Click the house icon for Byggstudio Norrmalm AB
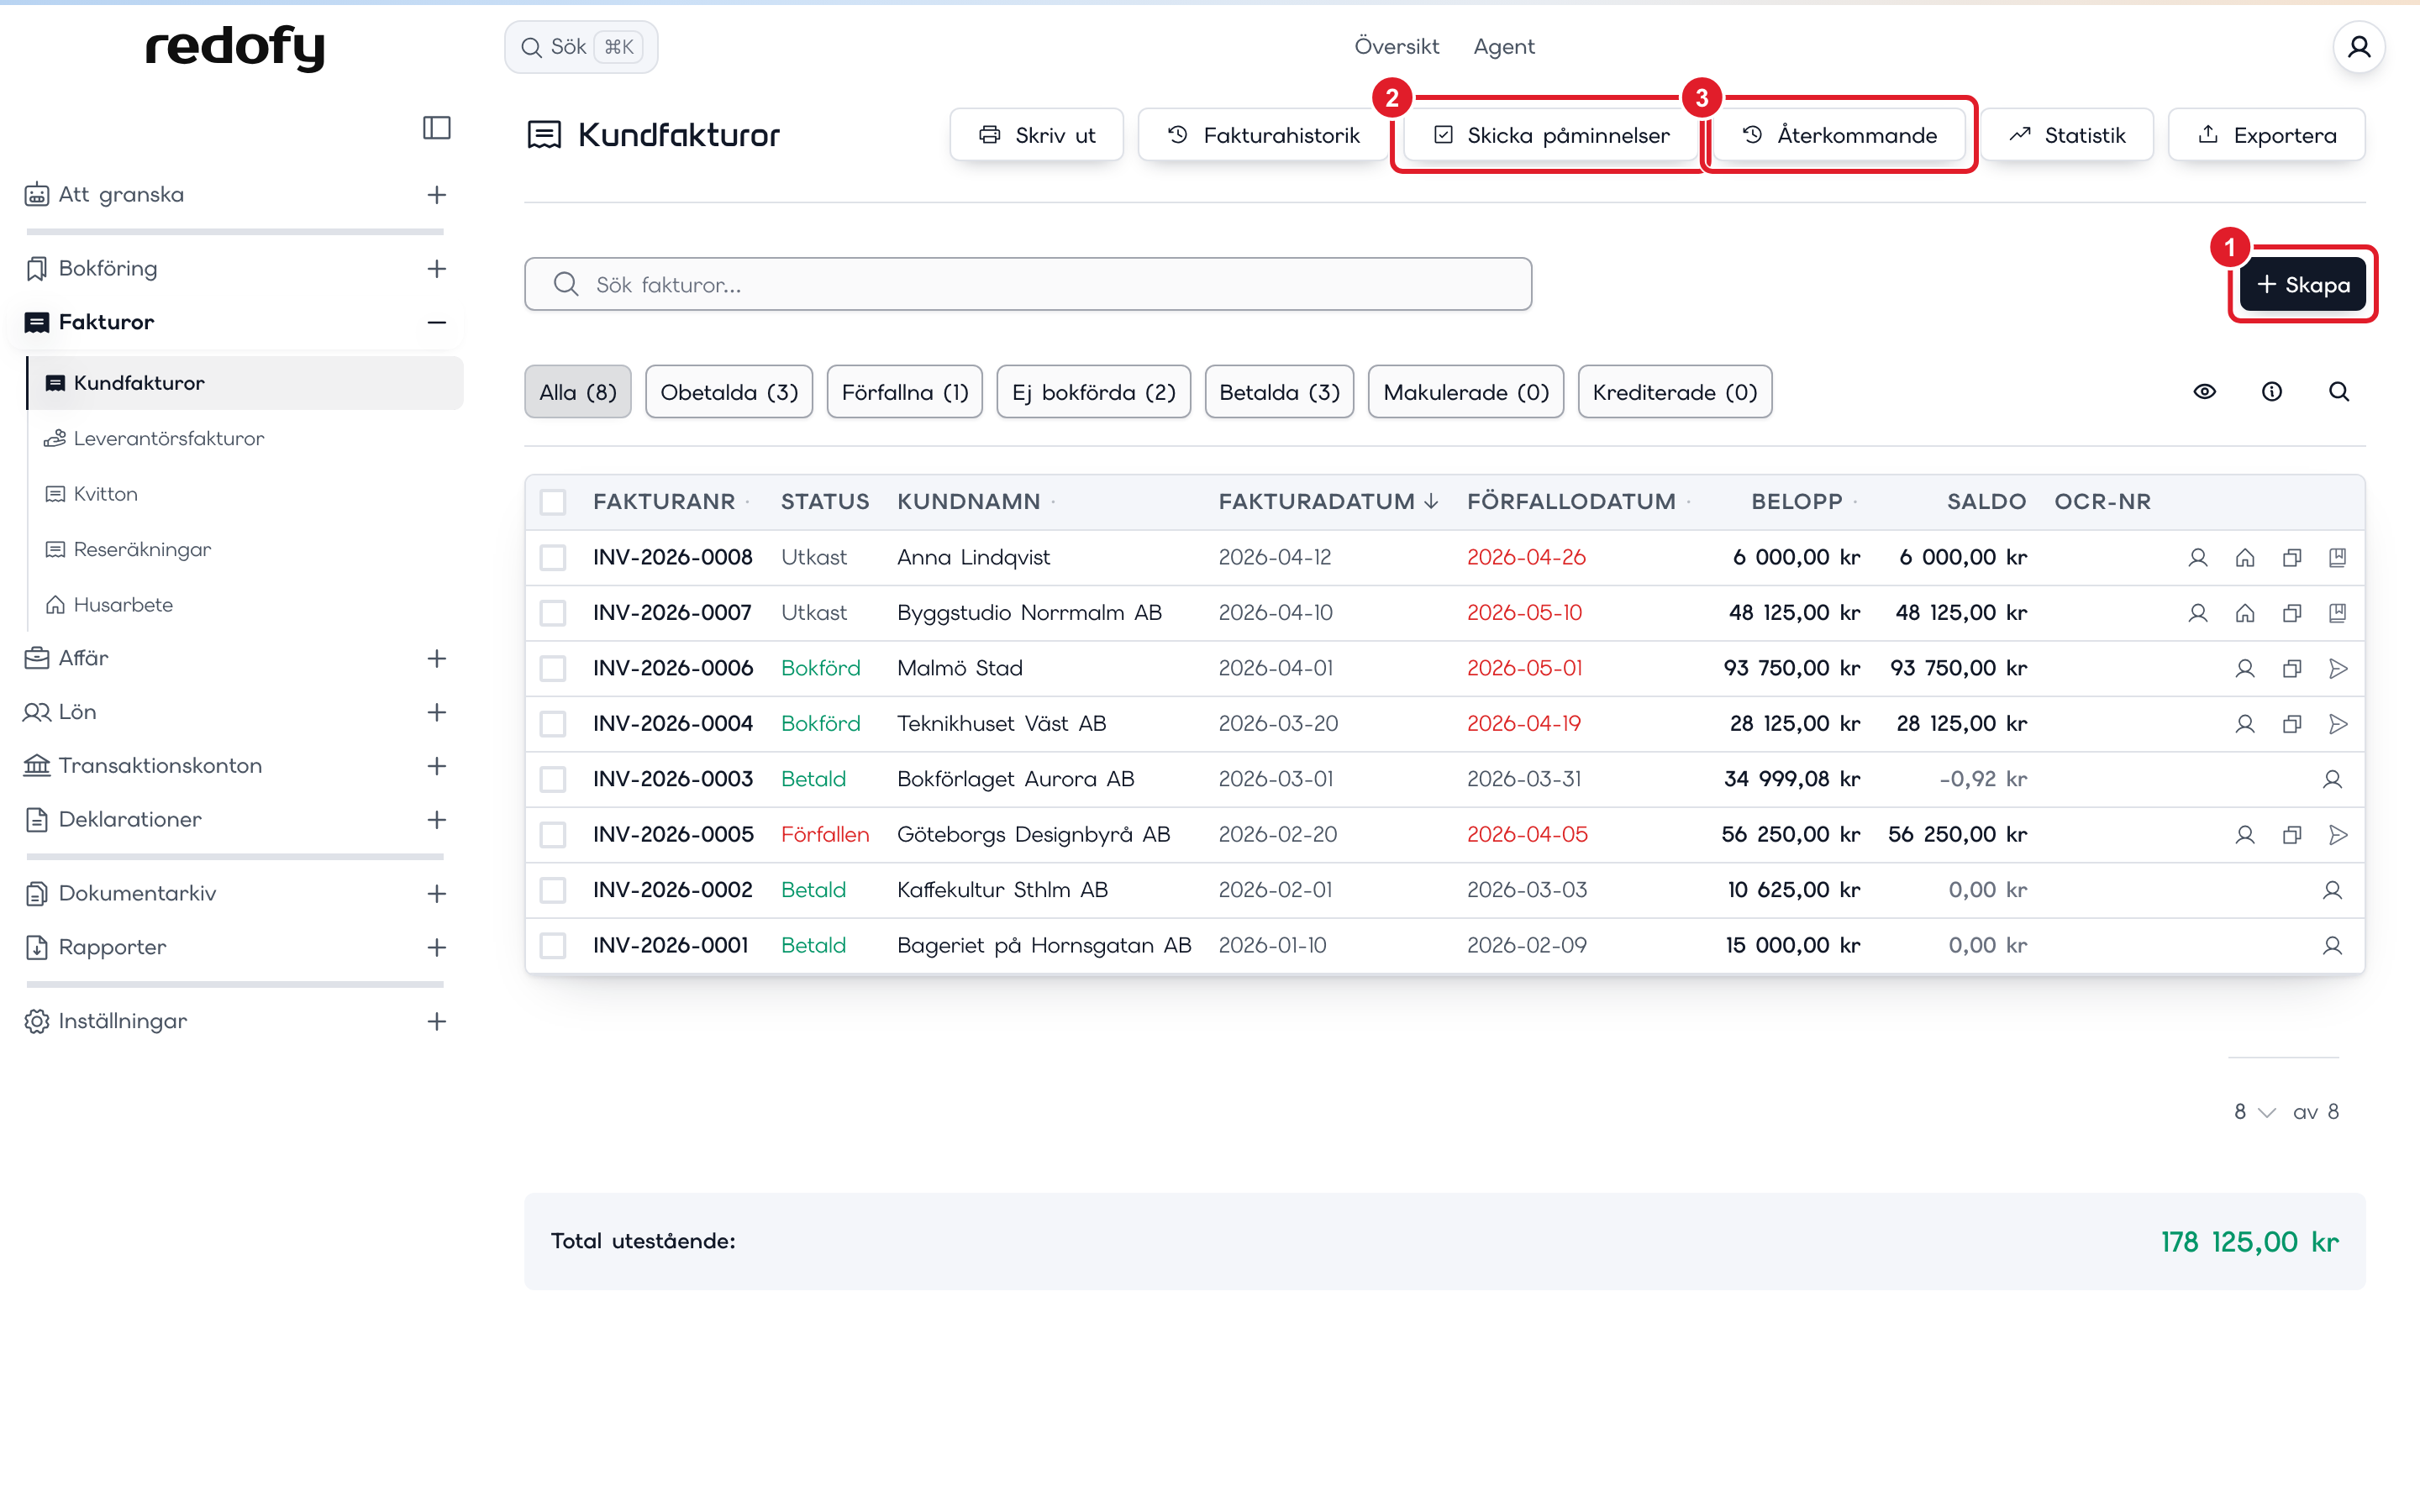This screenshot has width=2420, height=1512. (2245, 613)
